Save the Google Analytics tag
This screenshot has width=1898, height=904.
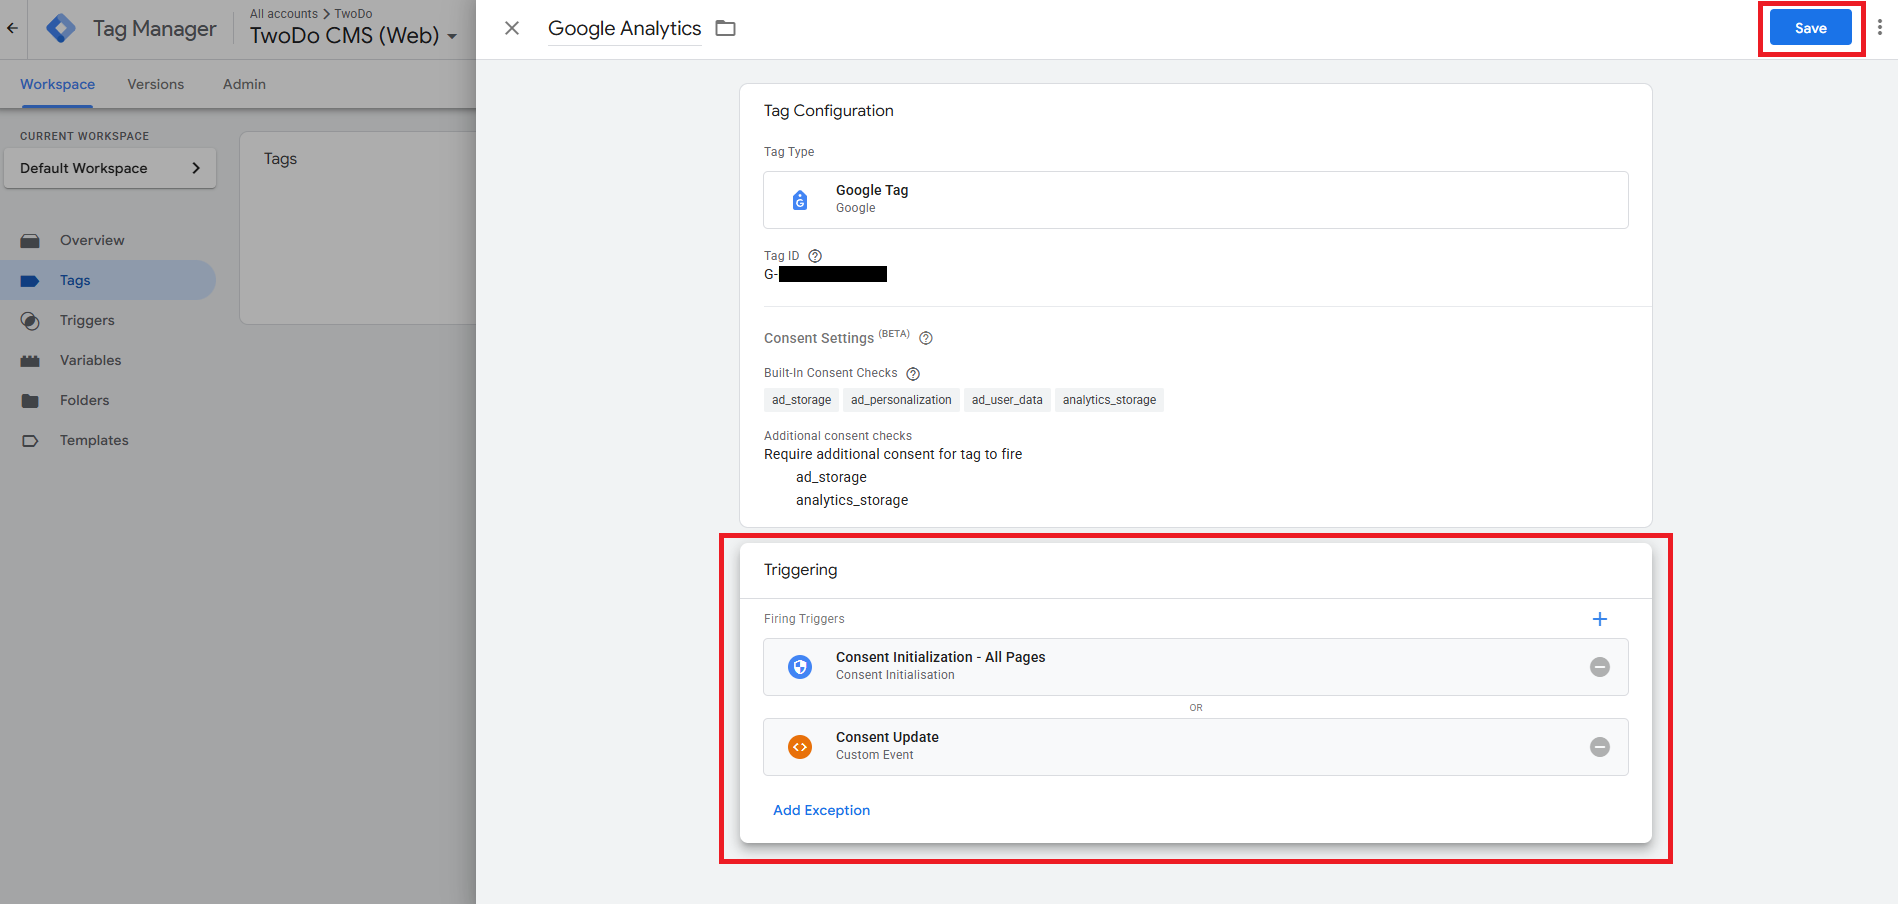click(1810, 28)
